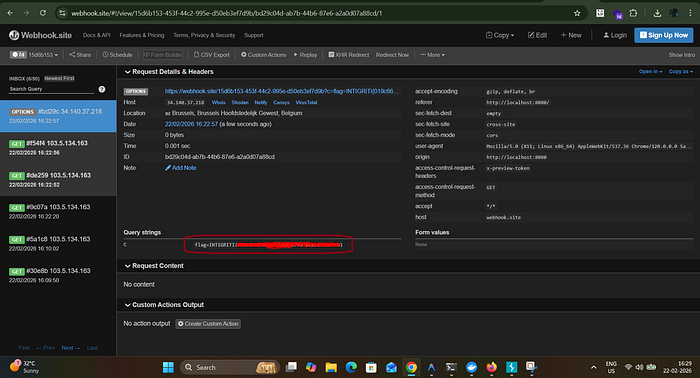
Task: Open File Explorer from taskbar
Action: coord(331,367)
